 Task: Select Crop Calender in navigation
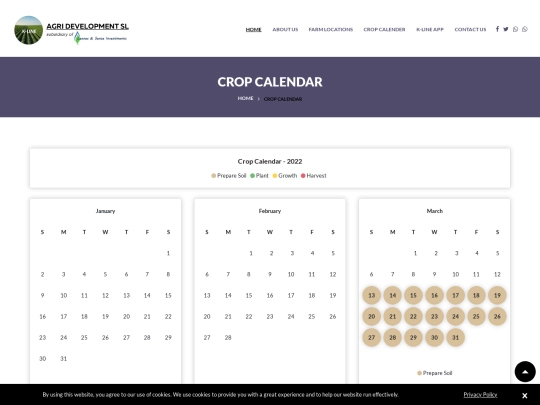pyautogui.click(x=384, y=30)
